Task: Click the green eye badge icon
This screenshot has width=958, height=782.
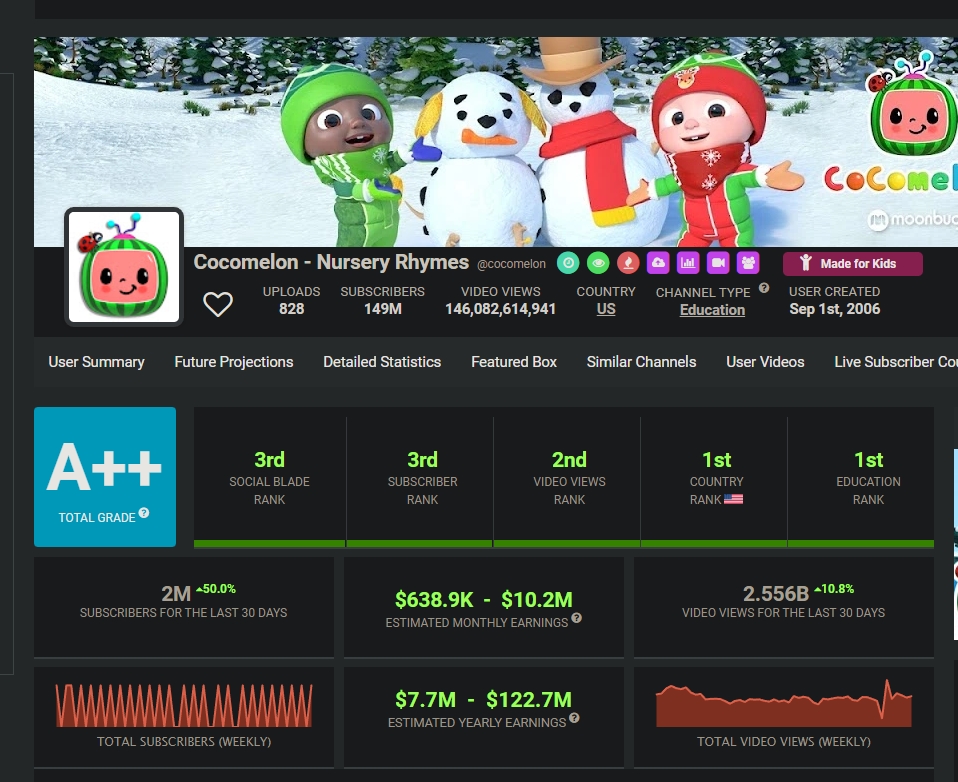Action: 598,263
